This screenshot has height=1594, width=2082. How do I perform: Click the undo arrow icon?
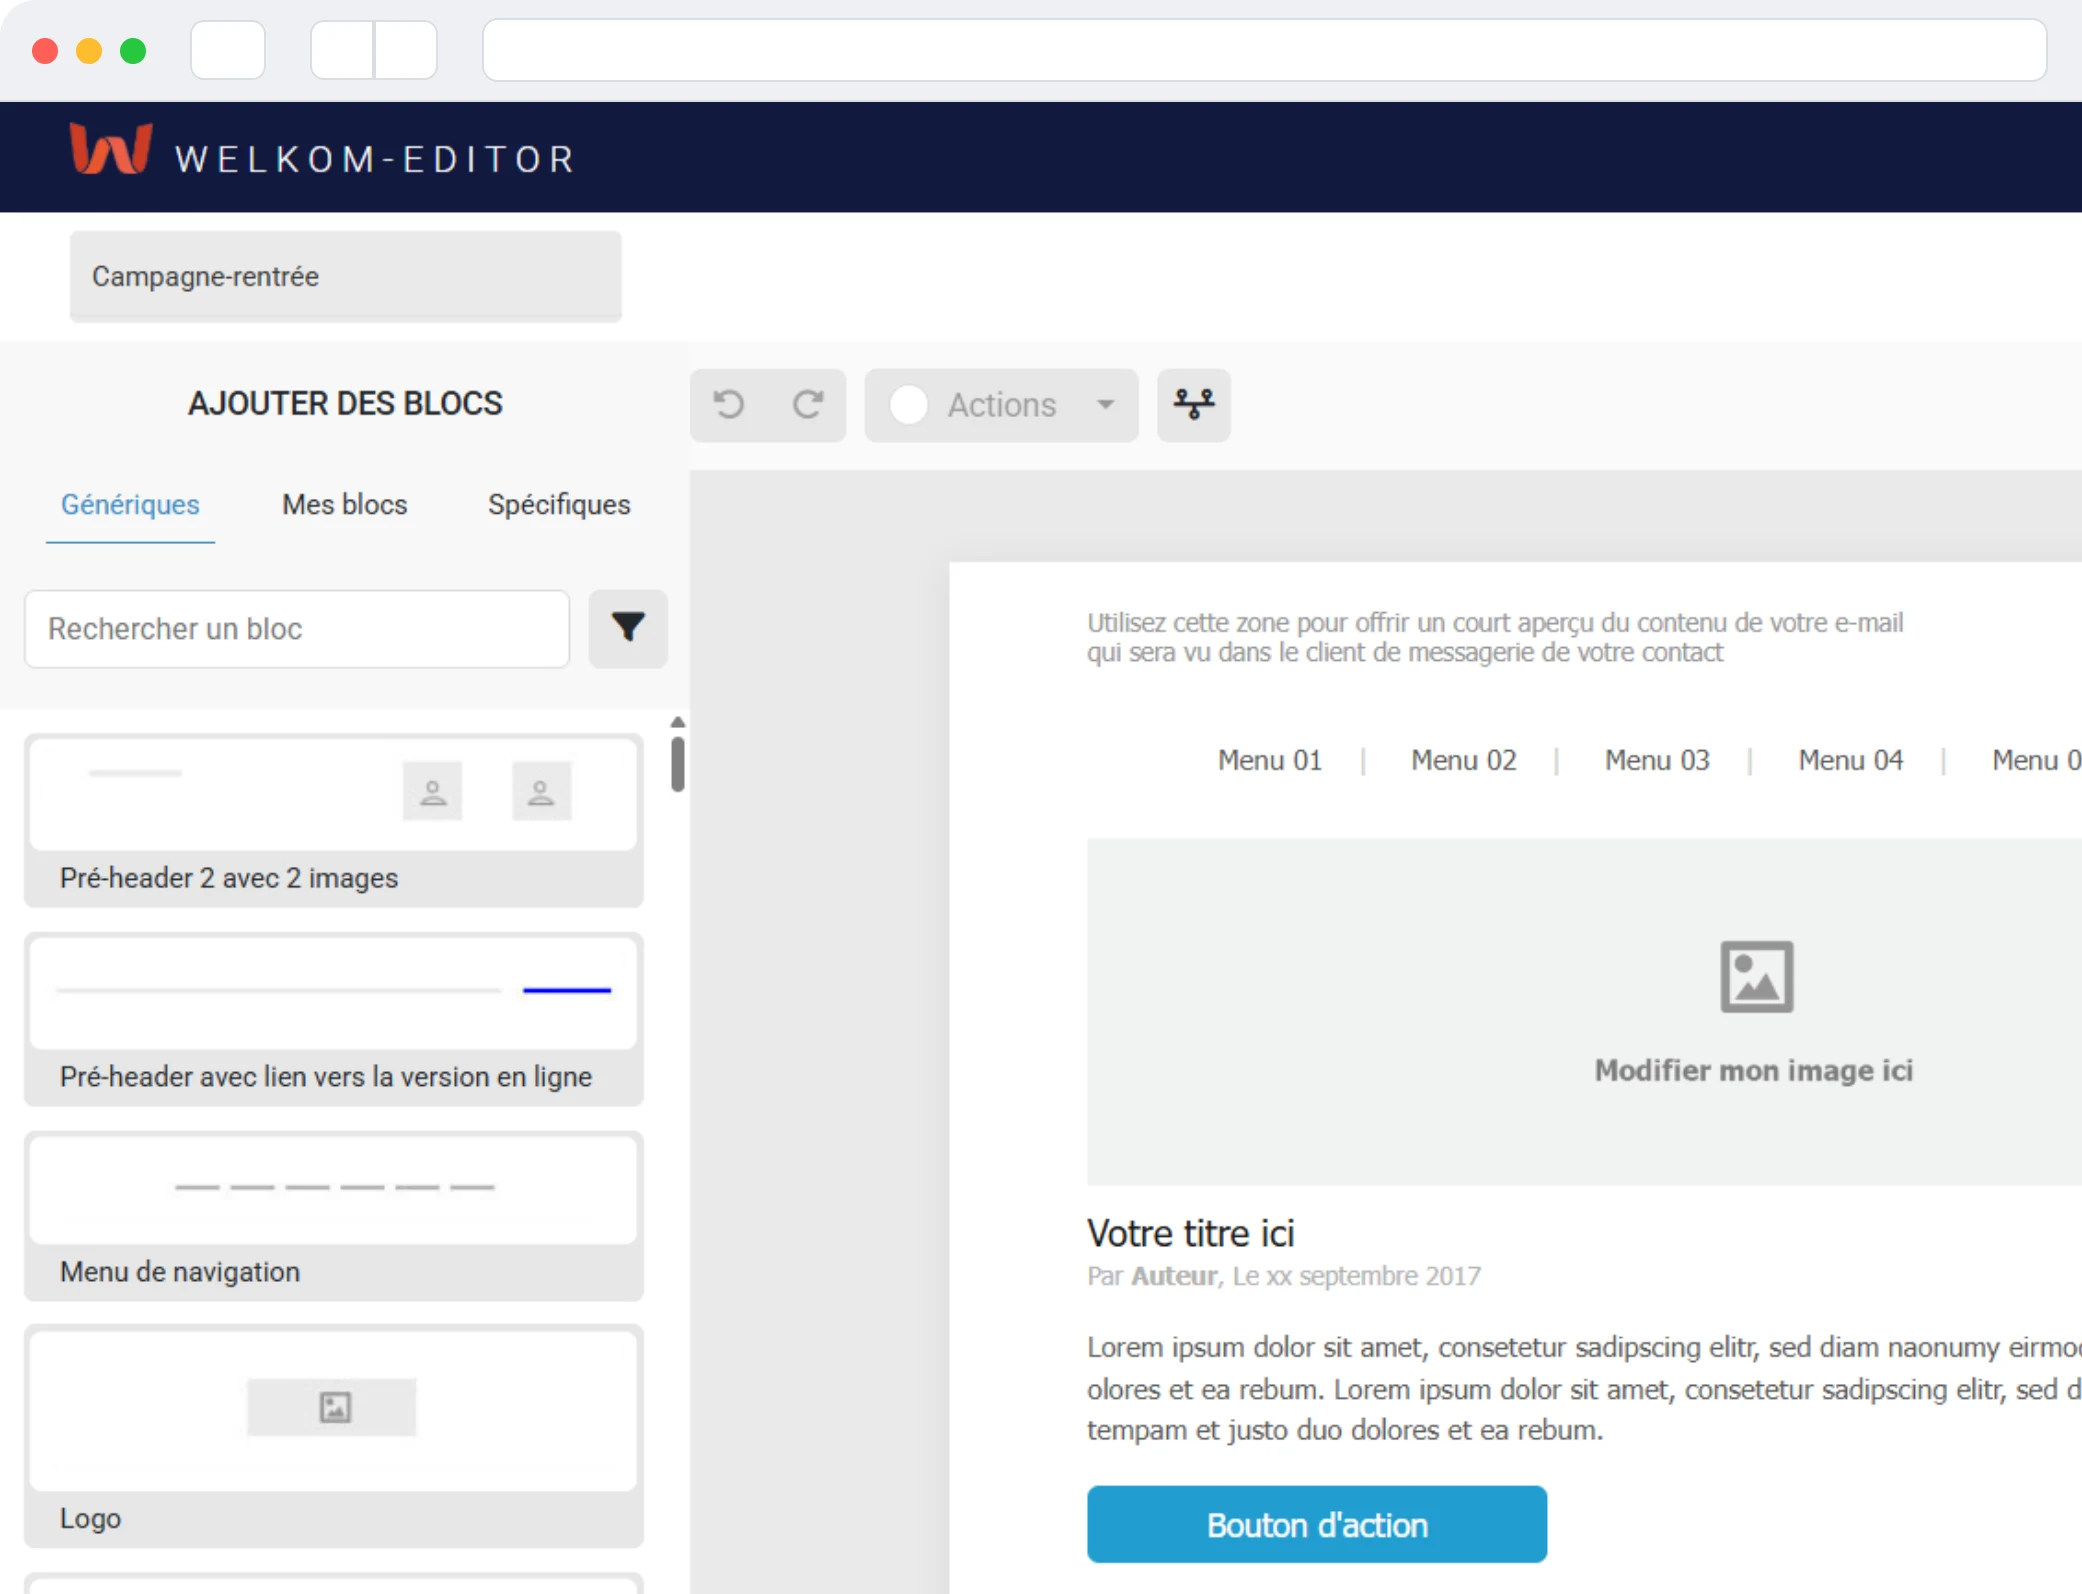point(729,405)
